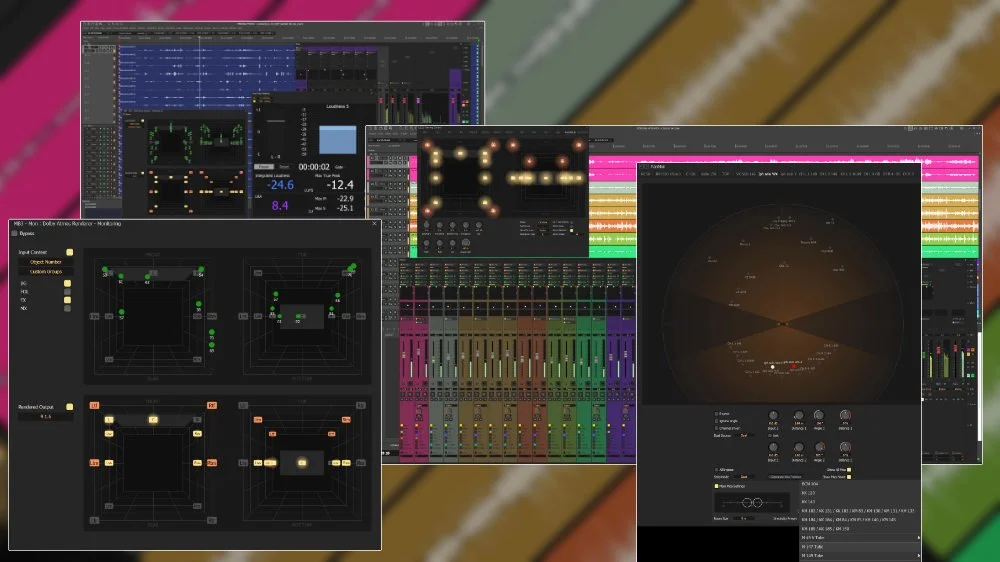Toggle the TX group switch
Screen dimensions: 1000x562
[67, 300]
